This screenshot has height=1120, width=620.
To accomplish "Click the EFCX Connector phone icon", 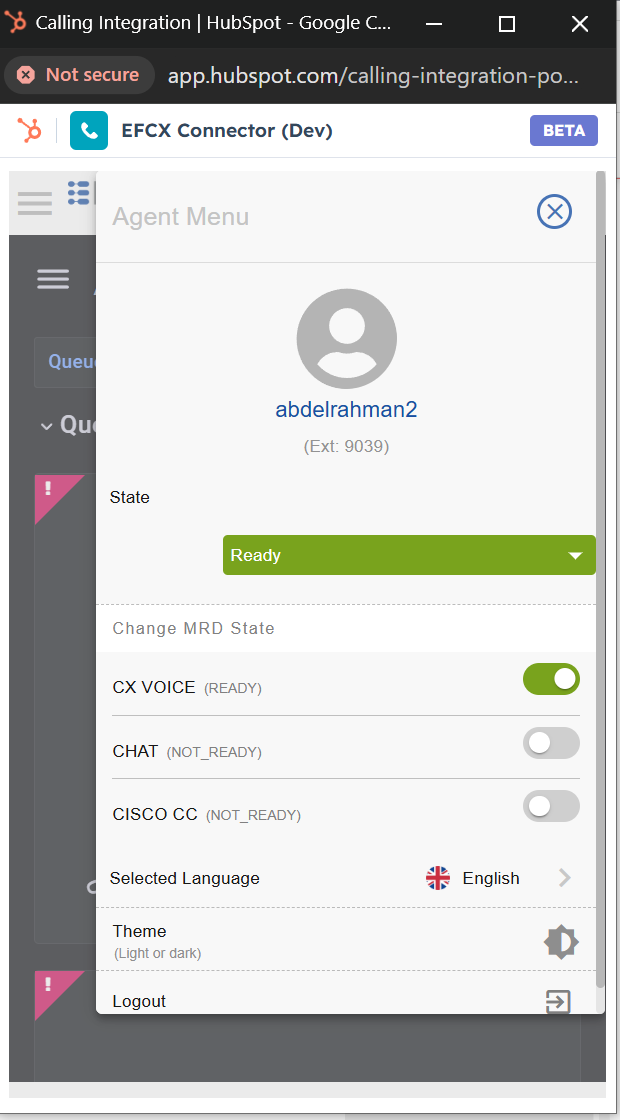I will coord(89,131).
